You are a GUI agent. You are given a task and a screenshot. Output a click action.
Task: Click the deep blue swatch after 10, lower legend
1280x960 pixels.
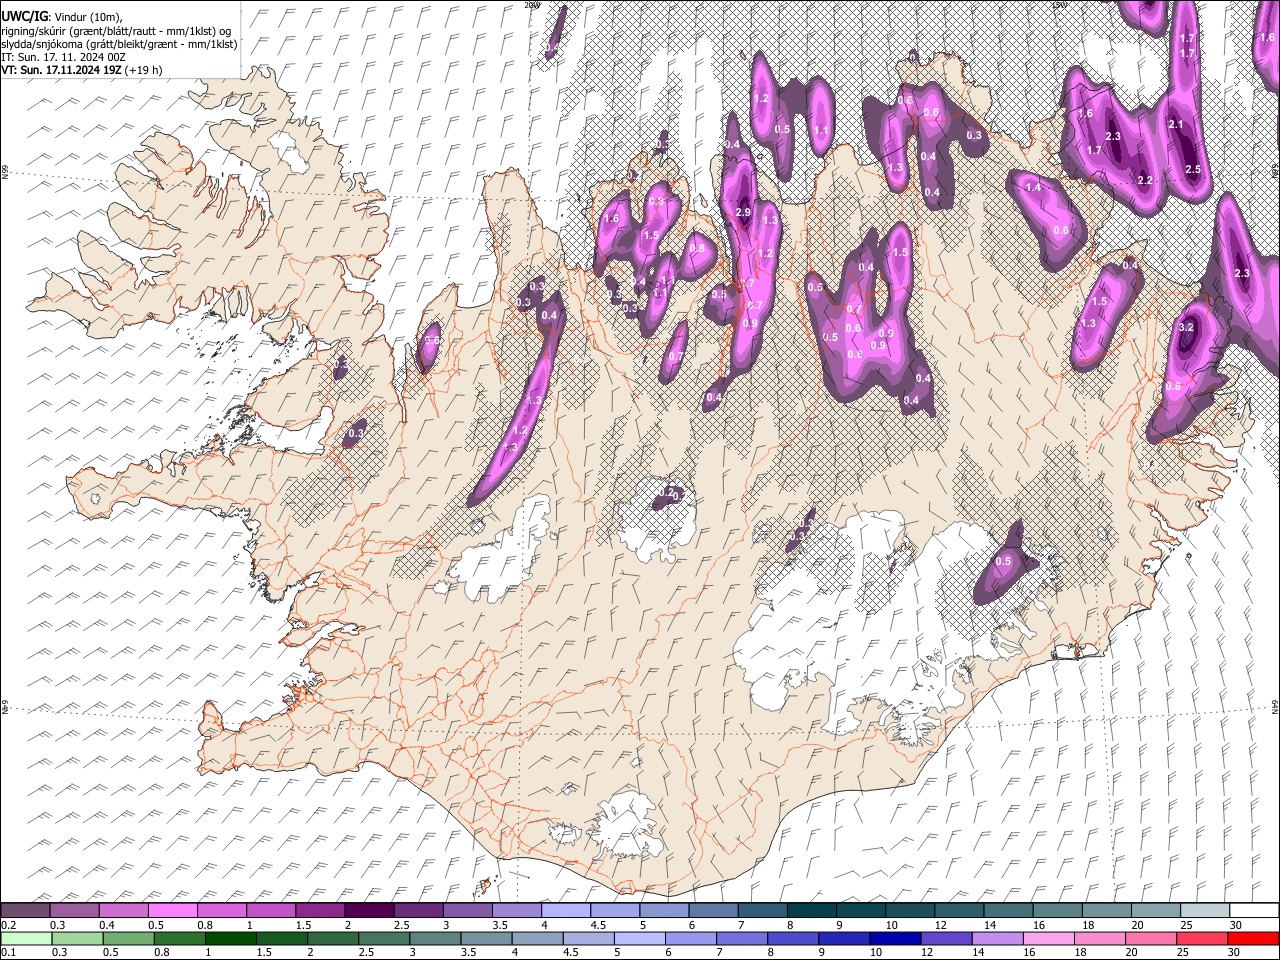coord(894,939)
